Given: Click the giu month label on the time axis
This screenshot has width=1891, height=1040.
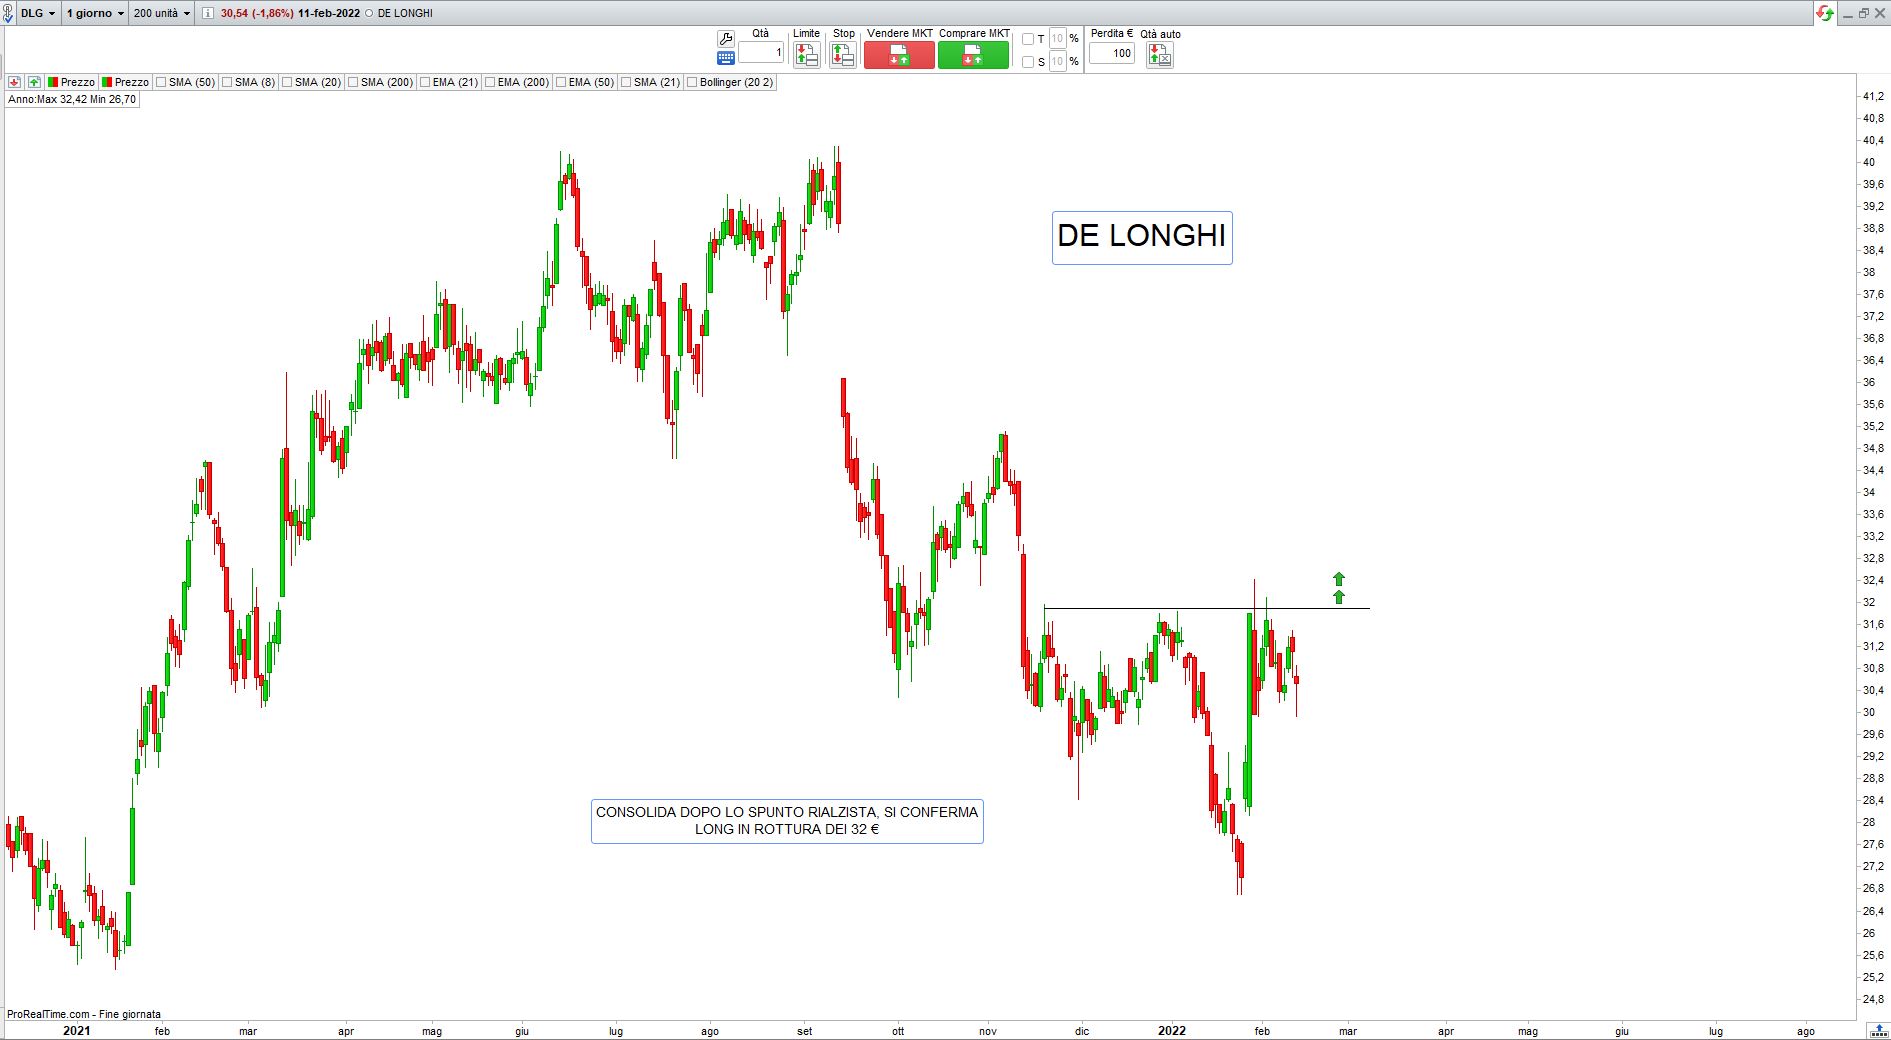Looking at the screenshot, I should pos(522,1031).
